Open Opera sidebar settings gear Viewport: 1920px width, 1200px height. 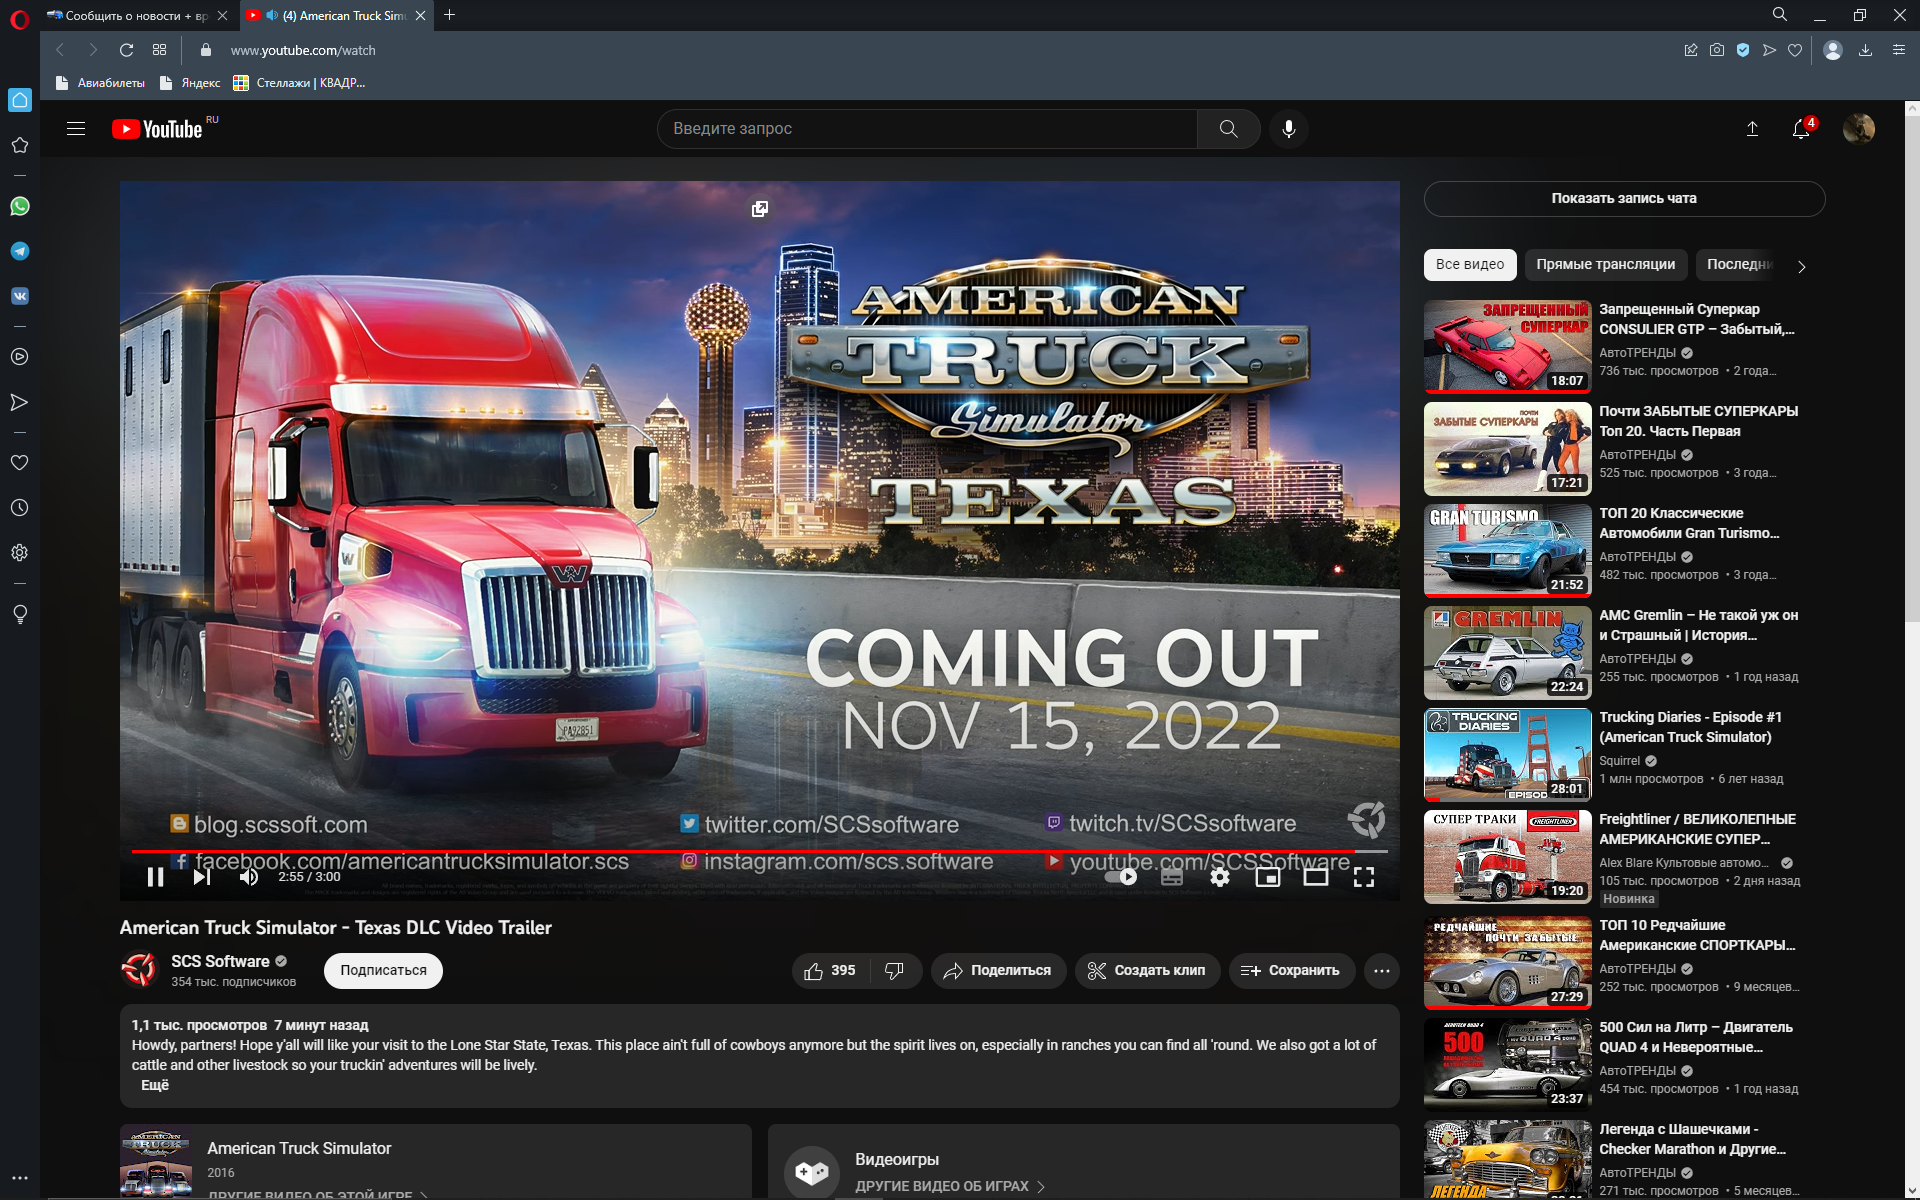pyautogui.click(x=19, y=553)
